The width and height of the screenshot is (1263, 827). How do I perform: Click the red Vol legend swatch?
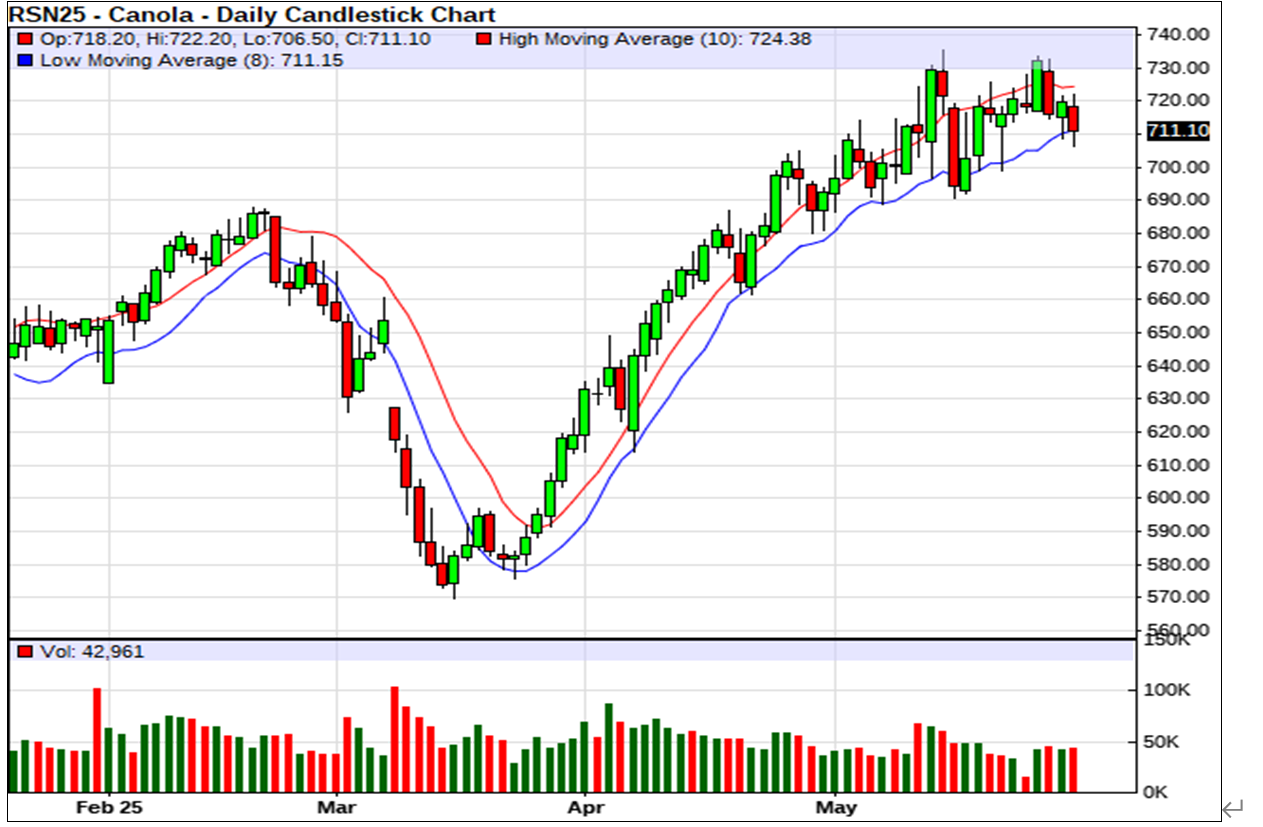pos(24,652)
